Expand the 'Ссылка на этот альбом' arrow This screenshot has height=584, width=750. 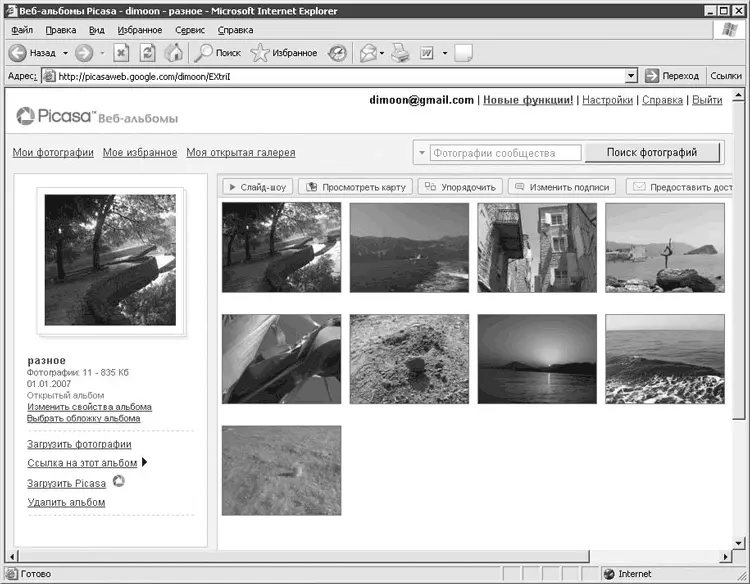click(145, 463)
